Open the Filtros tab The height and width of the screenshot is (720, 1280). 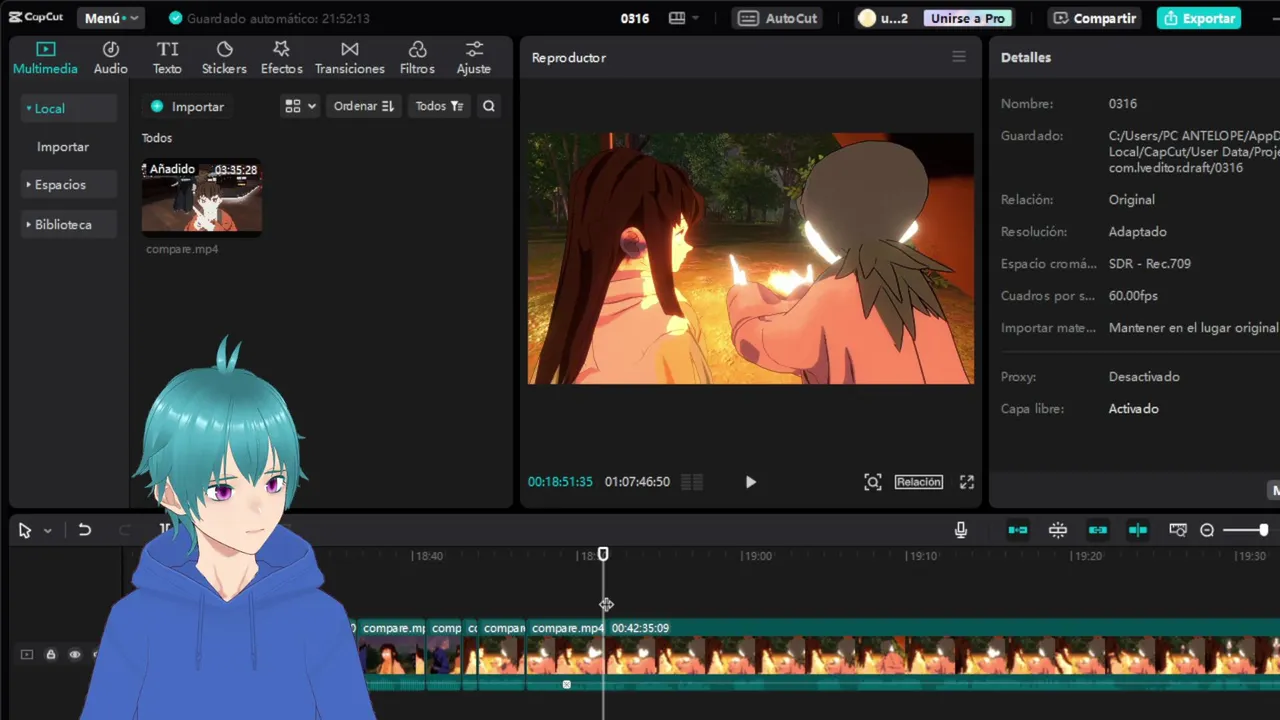pos(417,58)
